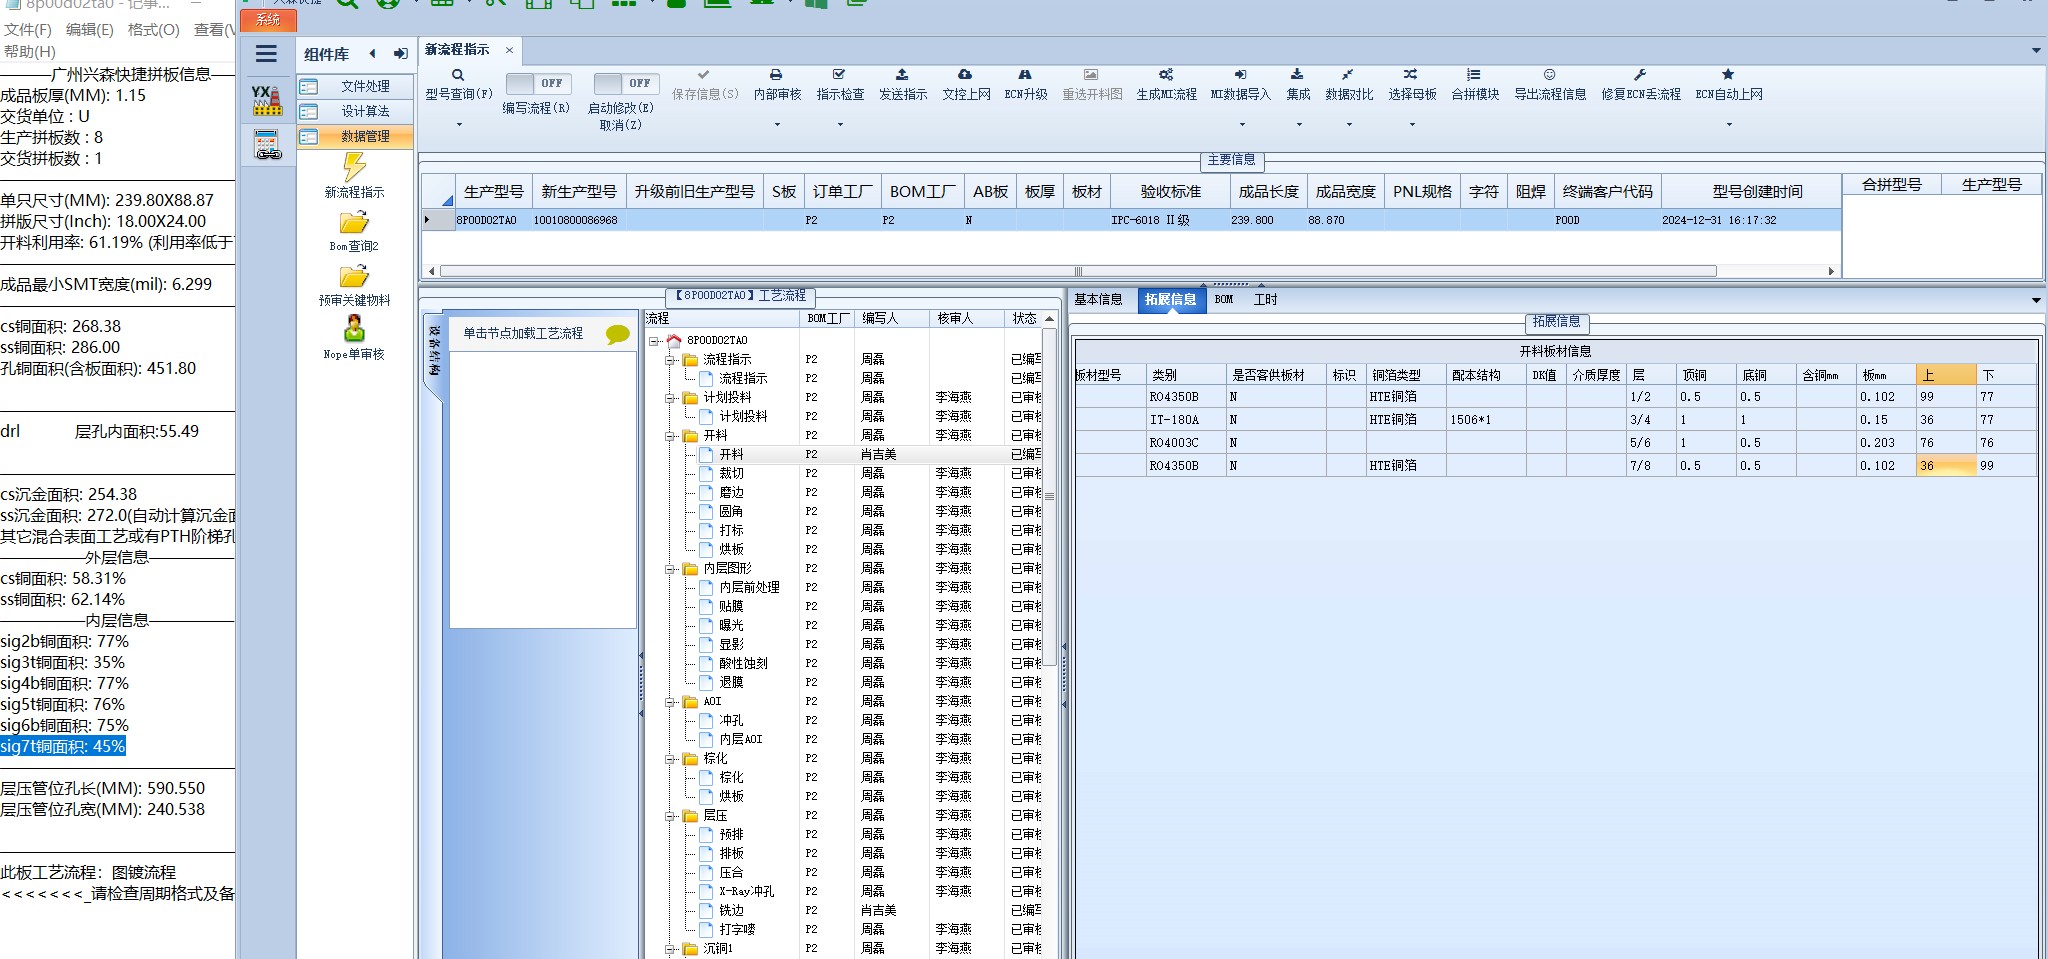Click the 上 column header in material table
Screen dimensions: 2048x959
[1945, 375]
